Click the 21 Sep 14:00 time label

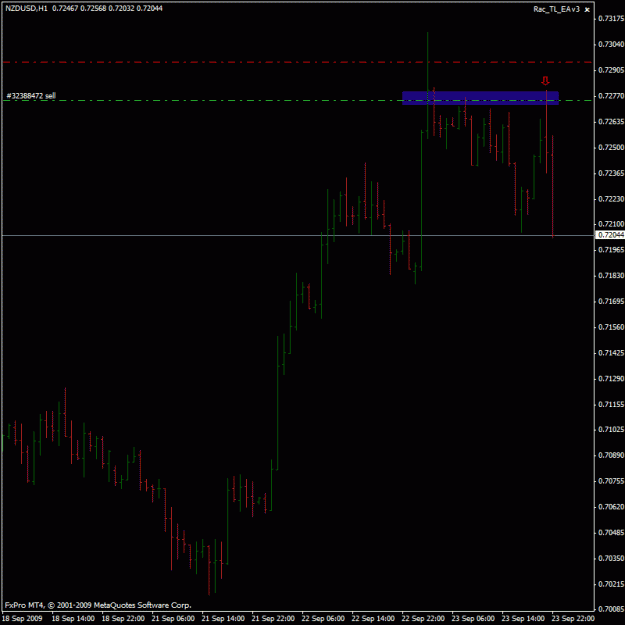point(223,619)
